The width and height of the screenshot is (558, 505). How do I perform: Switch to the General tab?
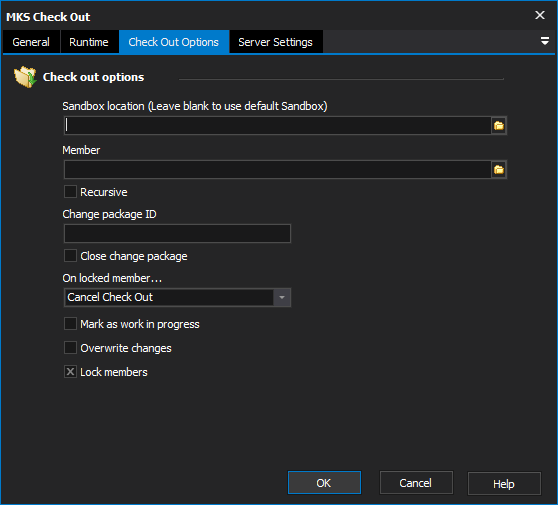tap(31, 42)
